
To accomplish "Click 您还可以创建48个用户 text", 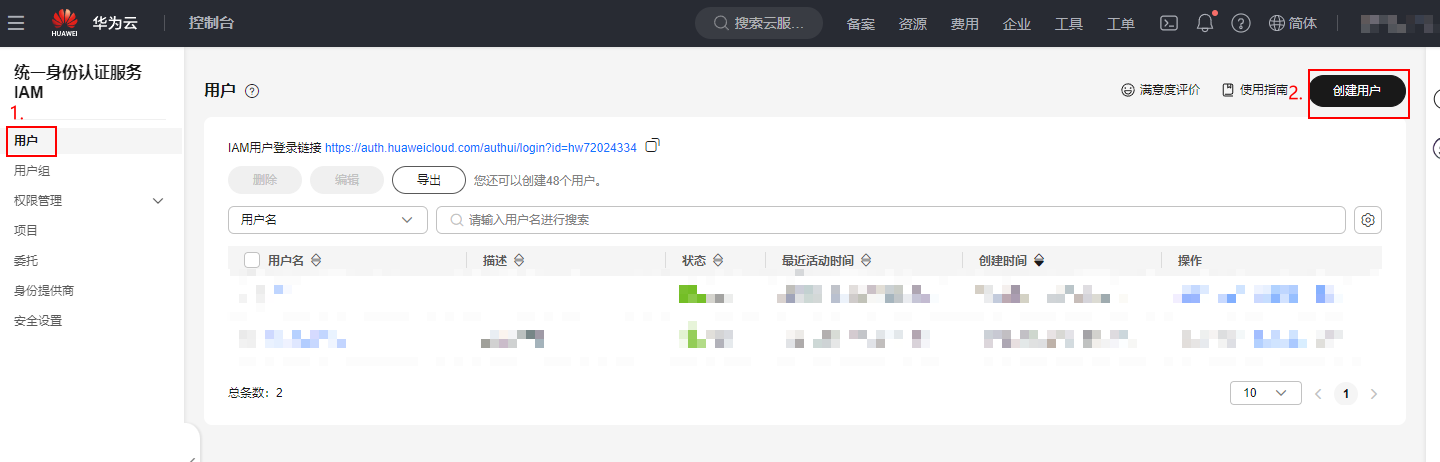I will (537, 181).
